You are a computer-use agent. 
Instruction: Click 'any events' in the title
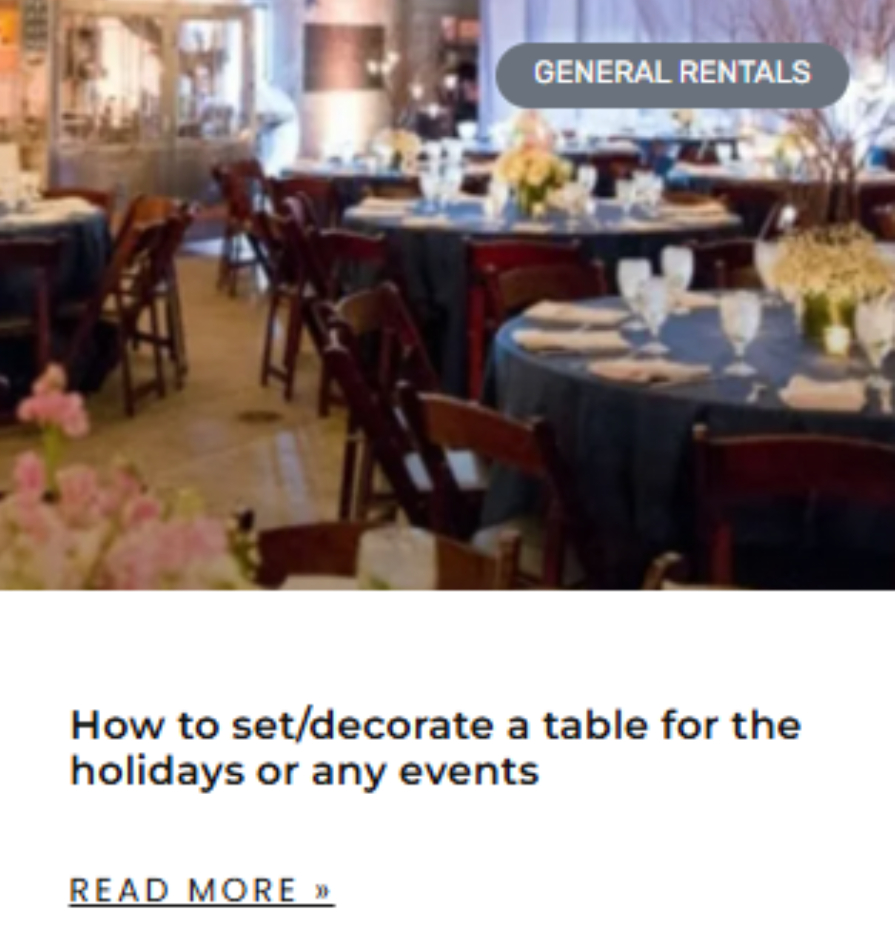[425, 772]
